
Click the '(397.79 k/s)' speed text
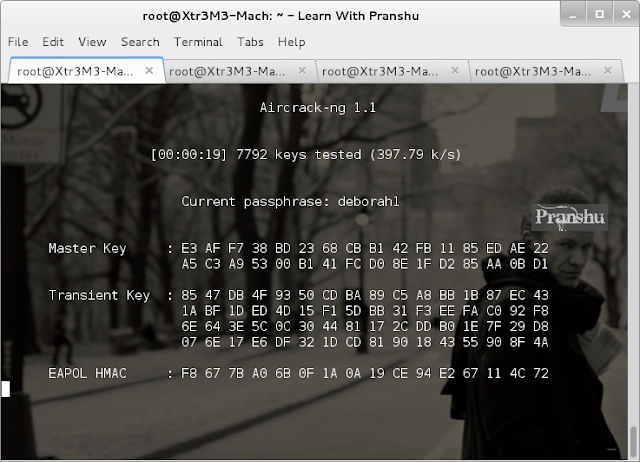[416, 154]
